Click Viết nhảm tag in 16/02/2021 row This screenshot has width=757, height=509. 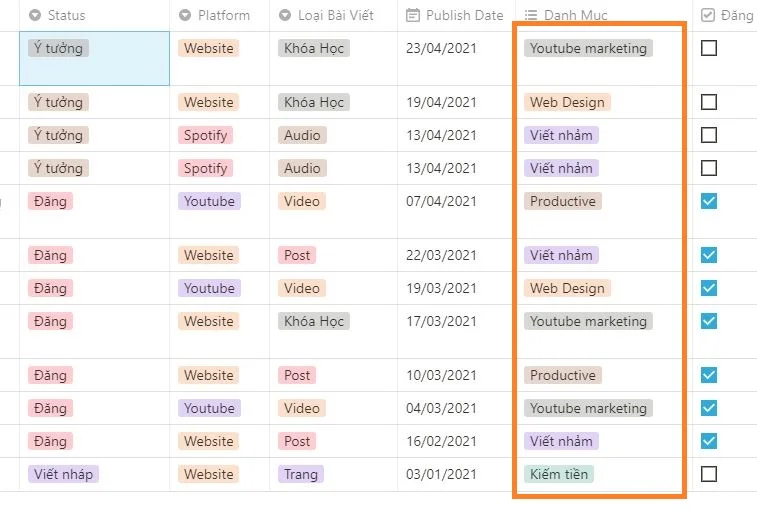(561, 441)
